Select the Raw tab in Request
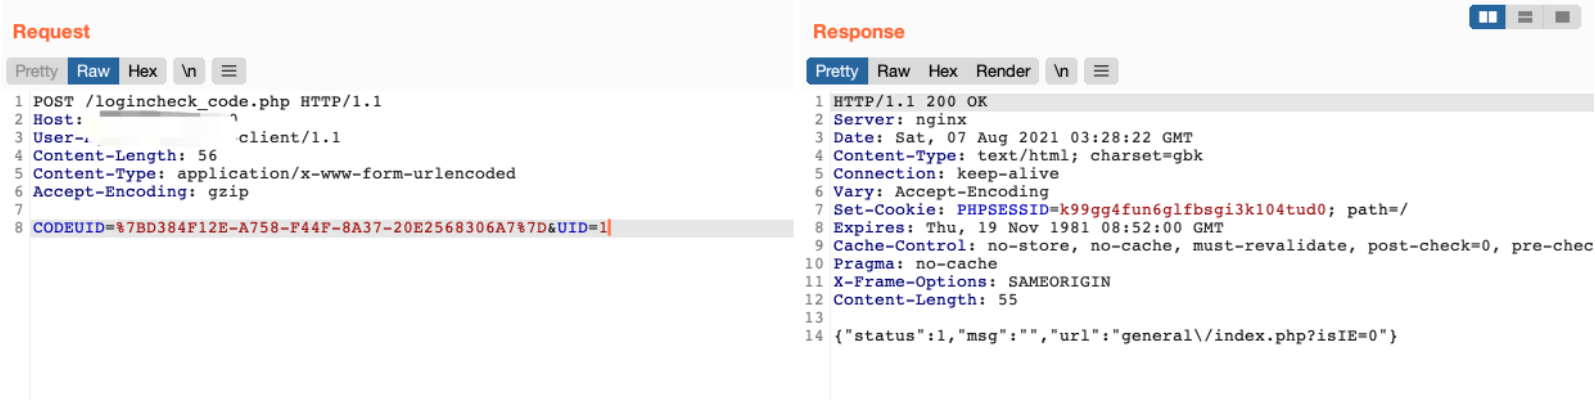The height and width of the screenshot is (400, 1595). tap(93, 71)
